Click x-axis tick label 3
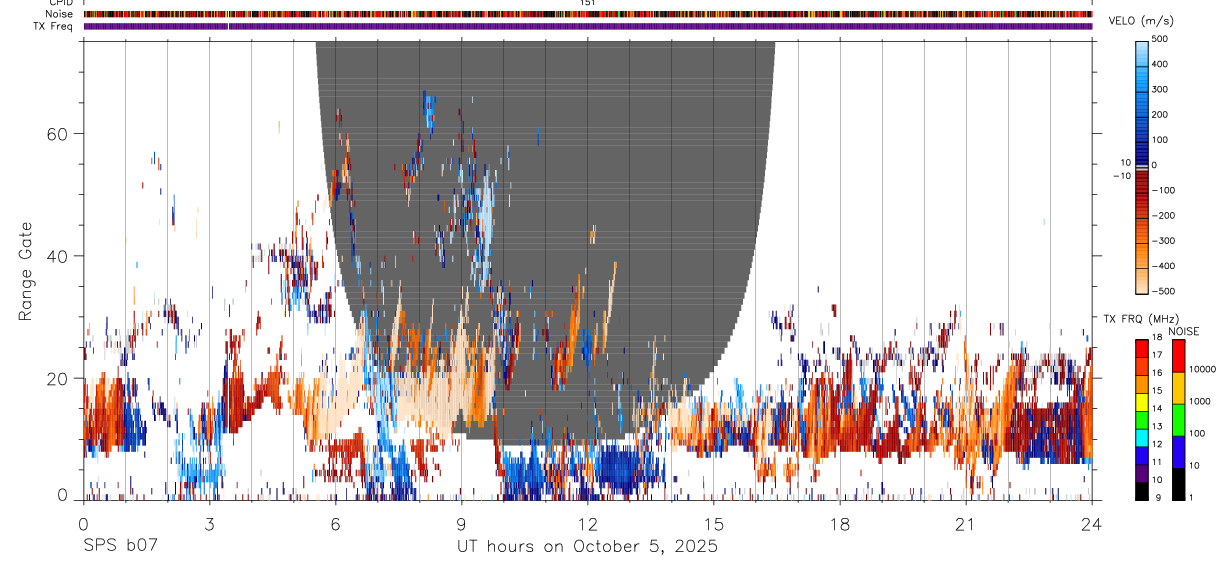The width and height of the screenshot is (1228, 567). pos(209,524)
